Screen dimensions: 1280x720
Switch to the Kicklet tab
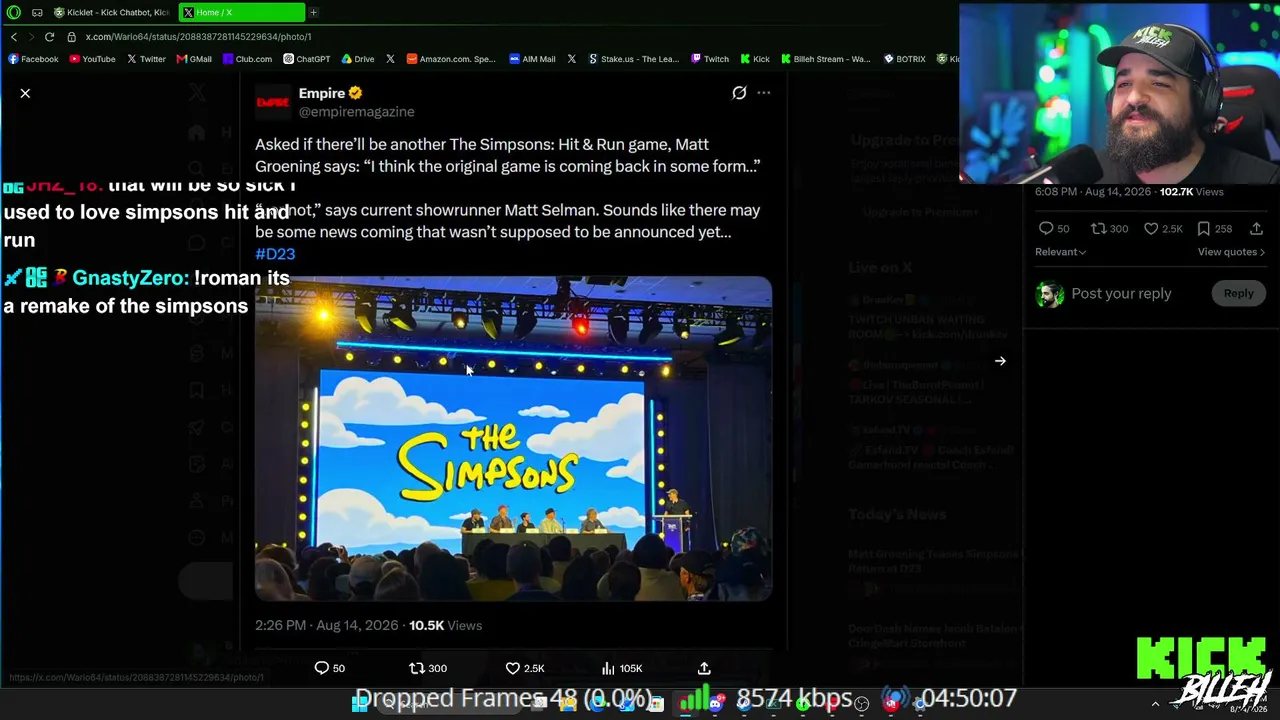(x=112, y=12)
